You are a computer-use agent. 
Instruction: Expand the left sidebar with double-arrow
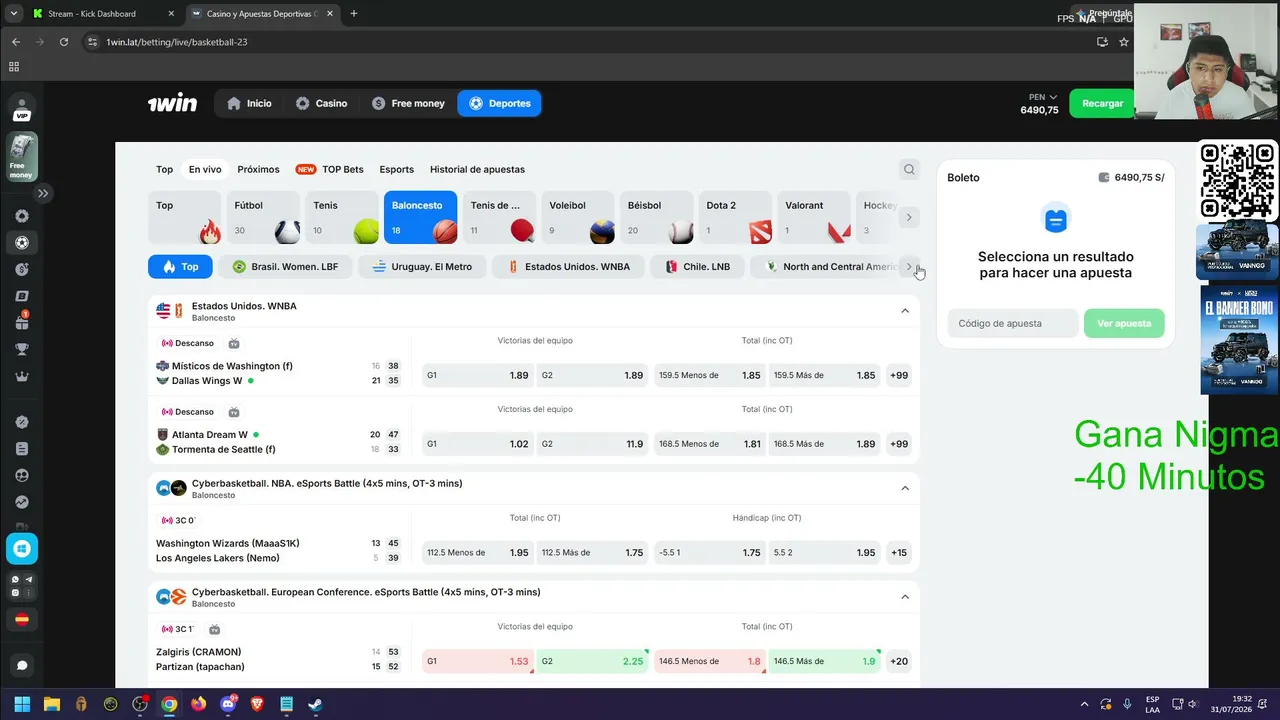(x=43, y=193)
